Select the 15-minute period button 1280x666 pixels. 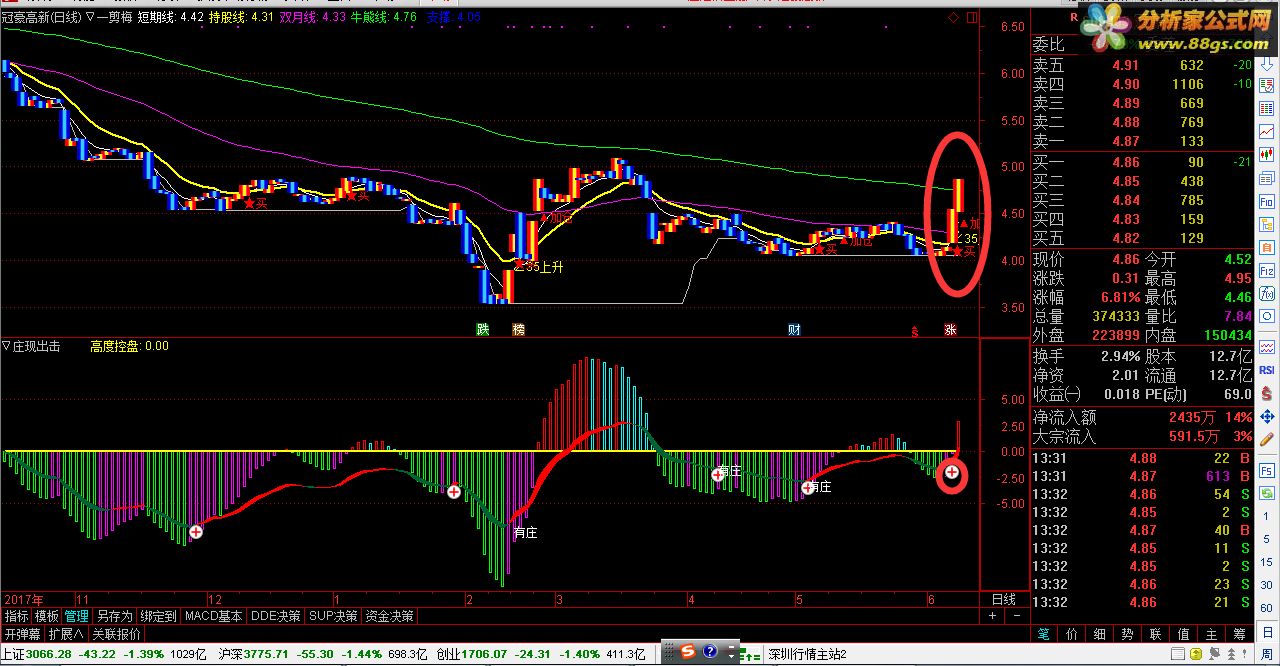[x=1265, y=562]
